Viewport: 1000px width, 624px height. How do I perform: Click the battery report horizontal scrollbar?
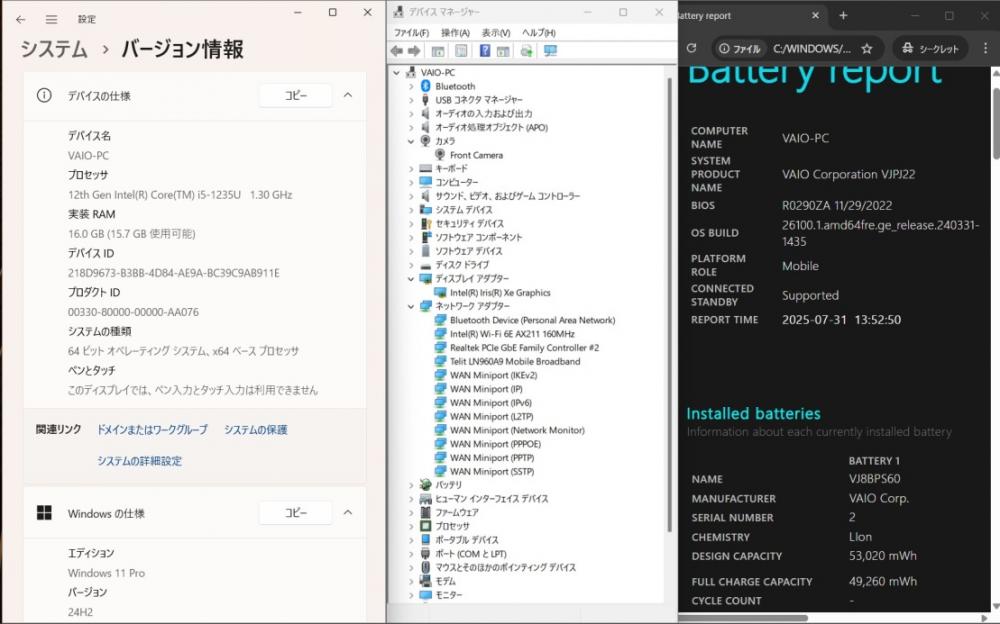tap(744, 618)
